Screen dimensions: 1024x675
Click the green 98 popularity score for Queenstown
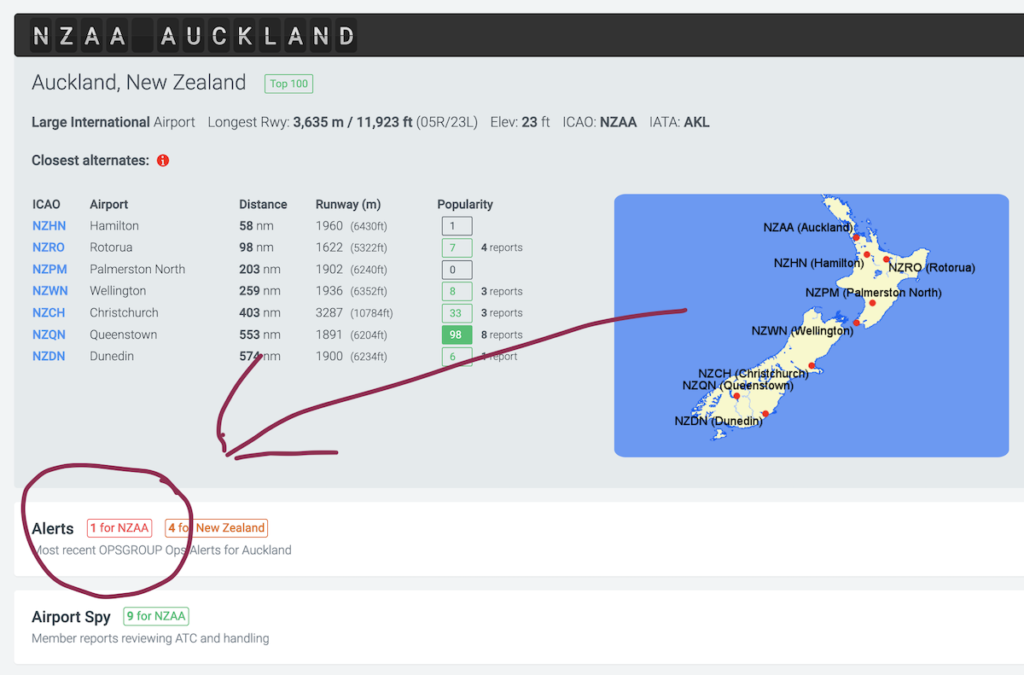457,335
